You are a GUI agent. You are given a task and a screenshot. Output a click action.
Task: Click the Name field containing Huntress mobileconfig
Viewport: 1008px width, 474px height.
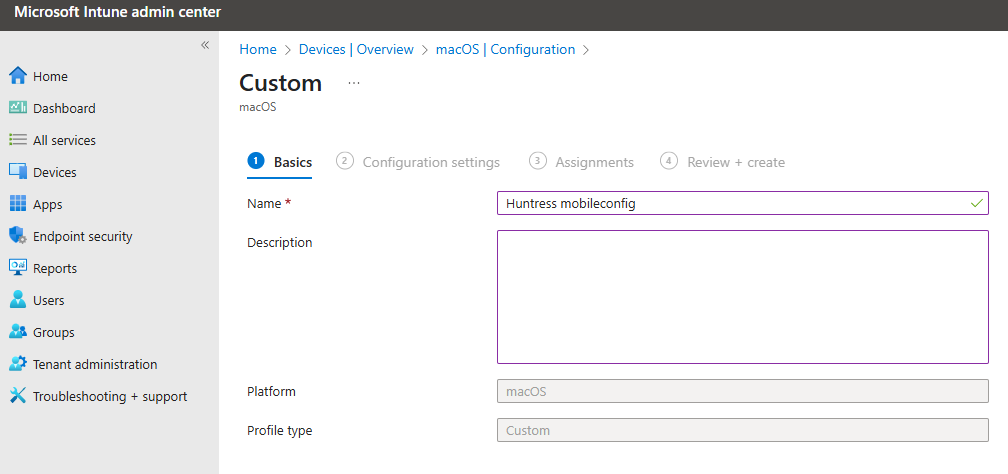click(742, 203)
